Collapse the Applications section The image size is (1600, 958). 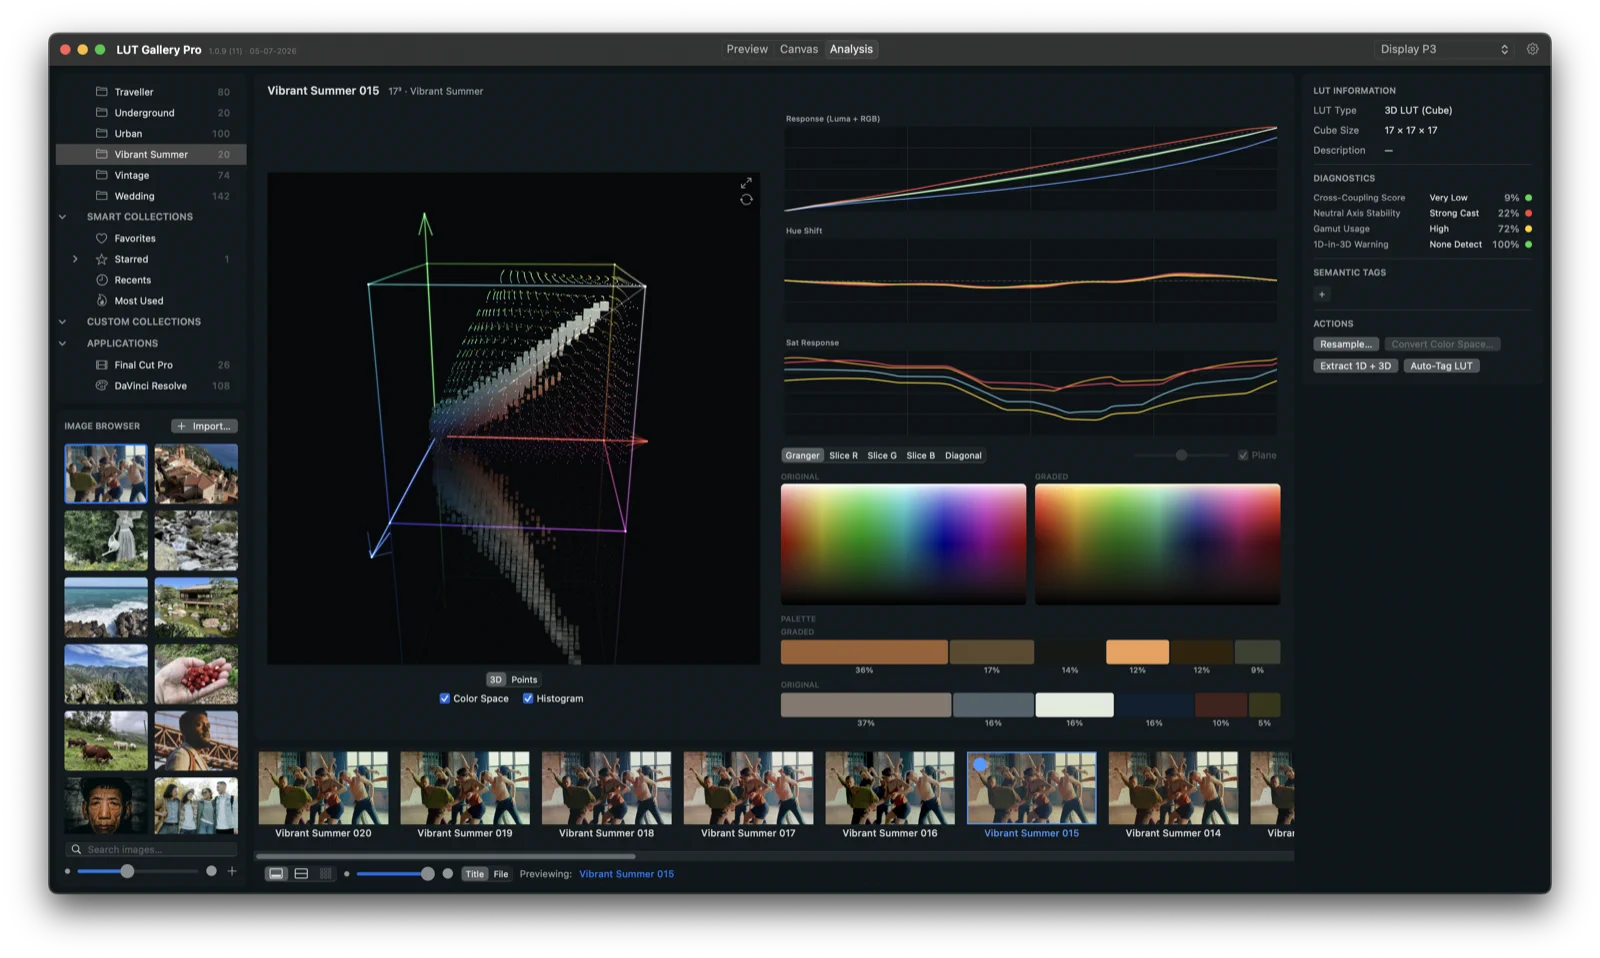[x=62, y=343]
